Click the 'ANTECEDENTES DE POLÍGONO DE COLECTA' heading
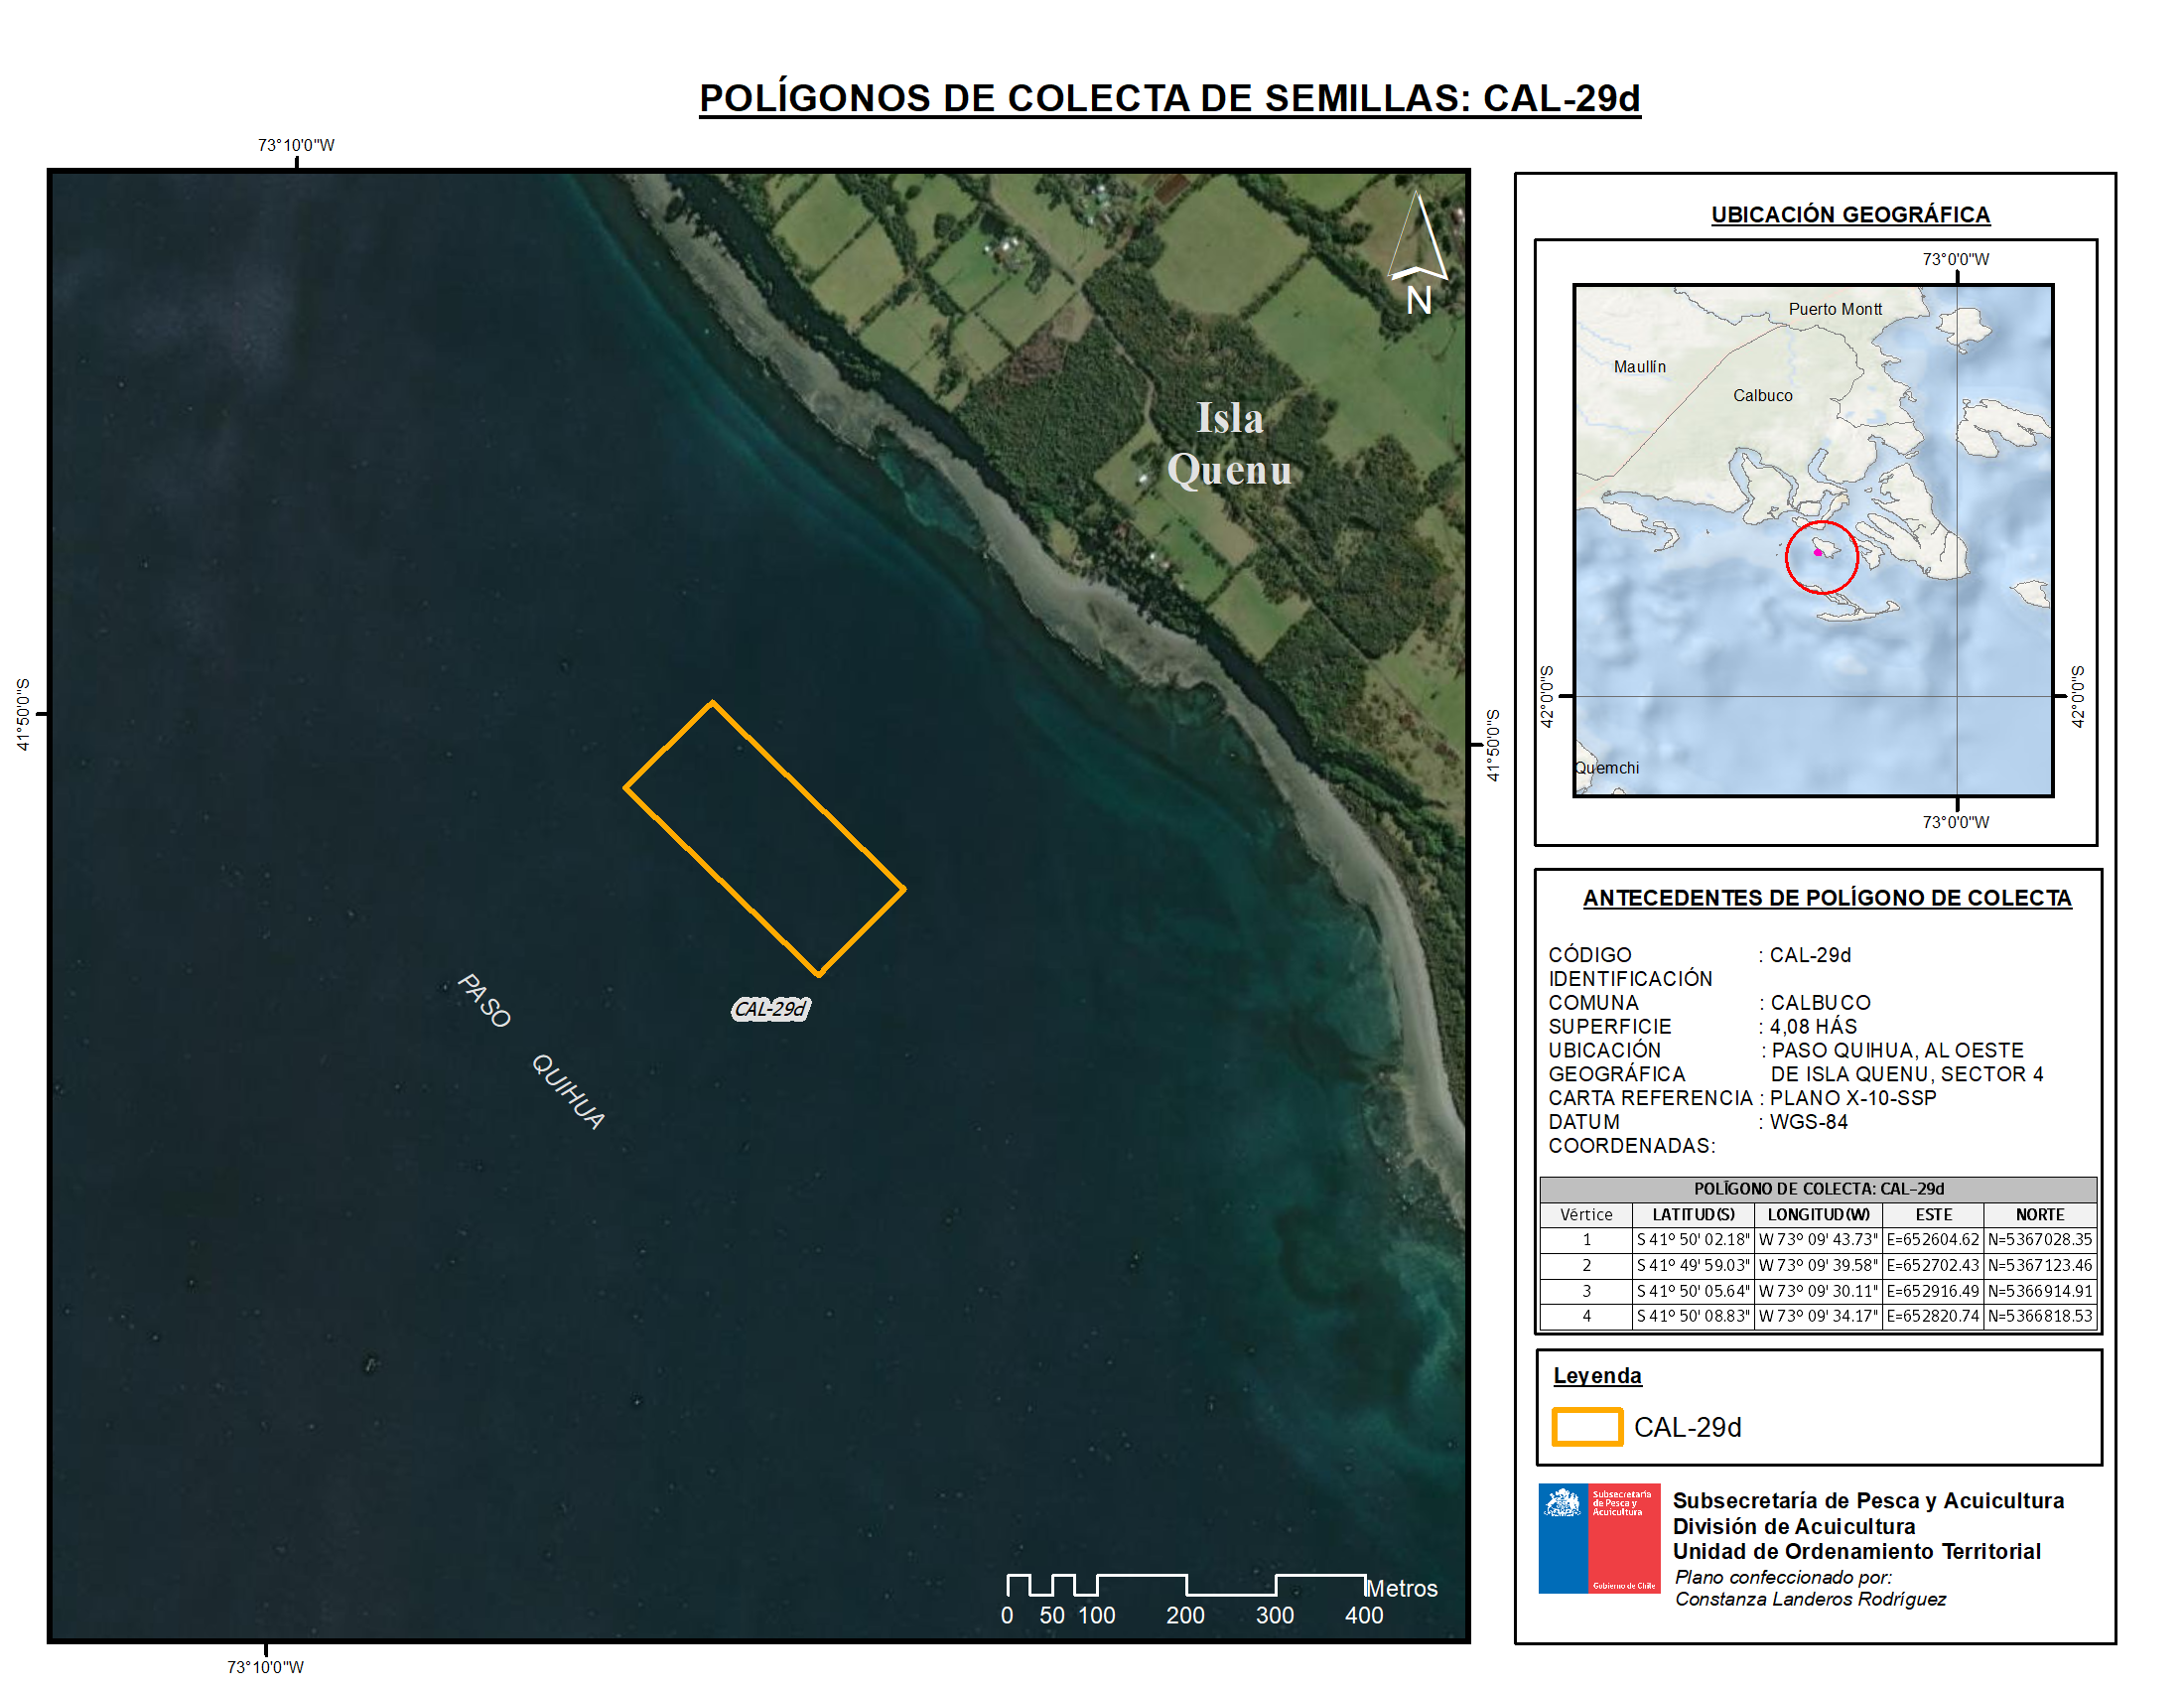 click(1826, 898)
